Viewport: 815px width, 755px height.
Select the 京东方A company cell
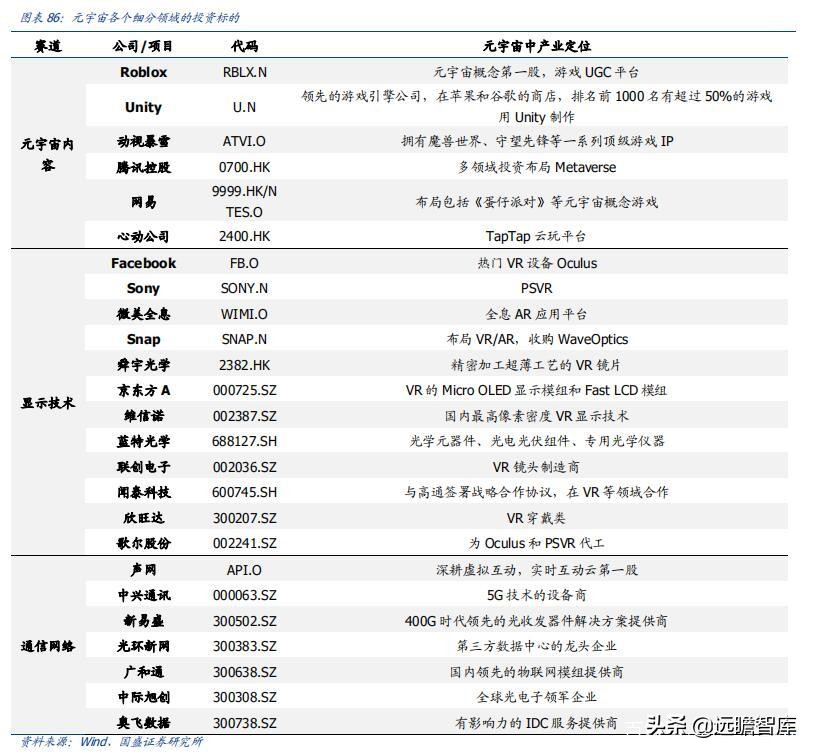point(143,390)
